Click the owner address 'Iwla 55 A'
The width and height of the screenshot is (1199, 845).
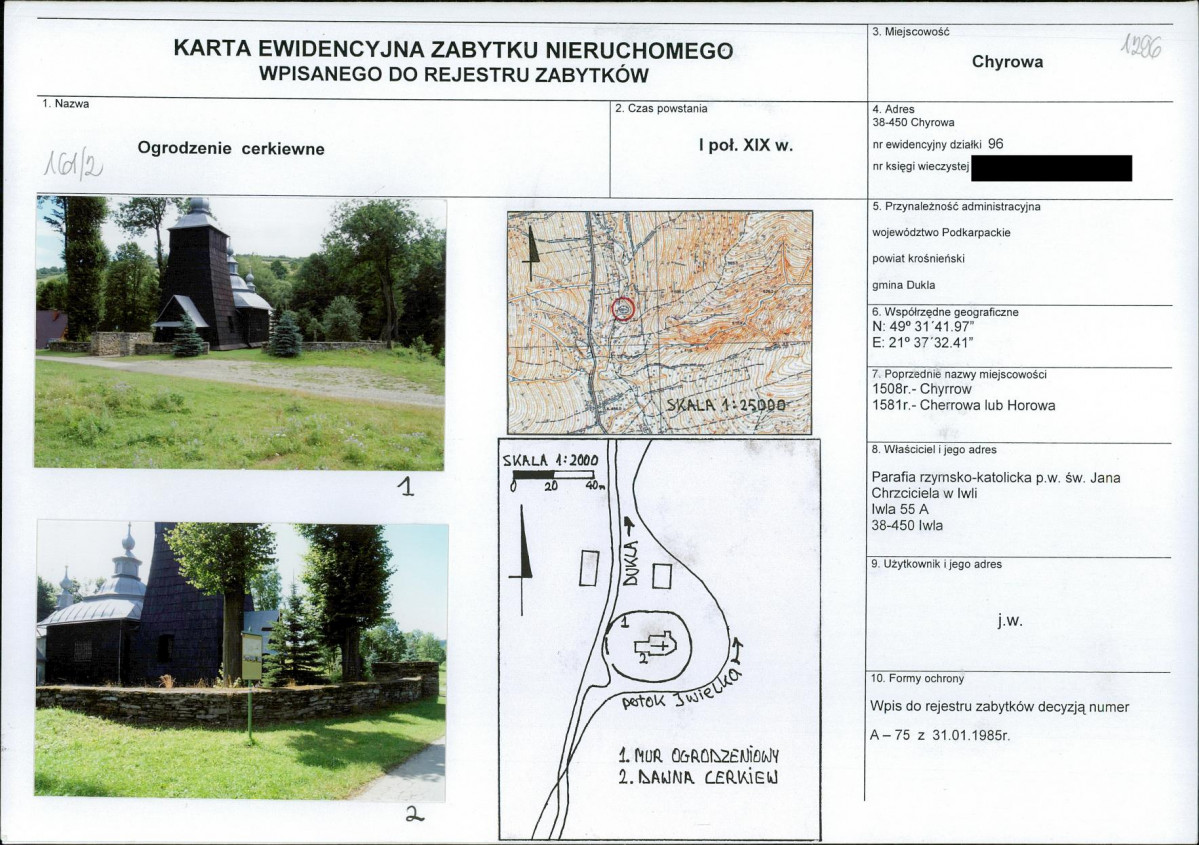click(900, 509)
